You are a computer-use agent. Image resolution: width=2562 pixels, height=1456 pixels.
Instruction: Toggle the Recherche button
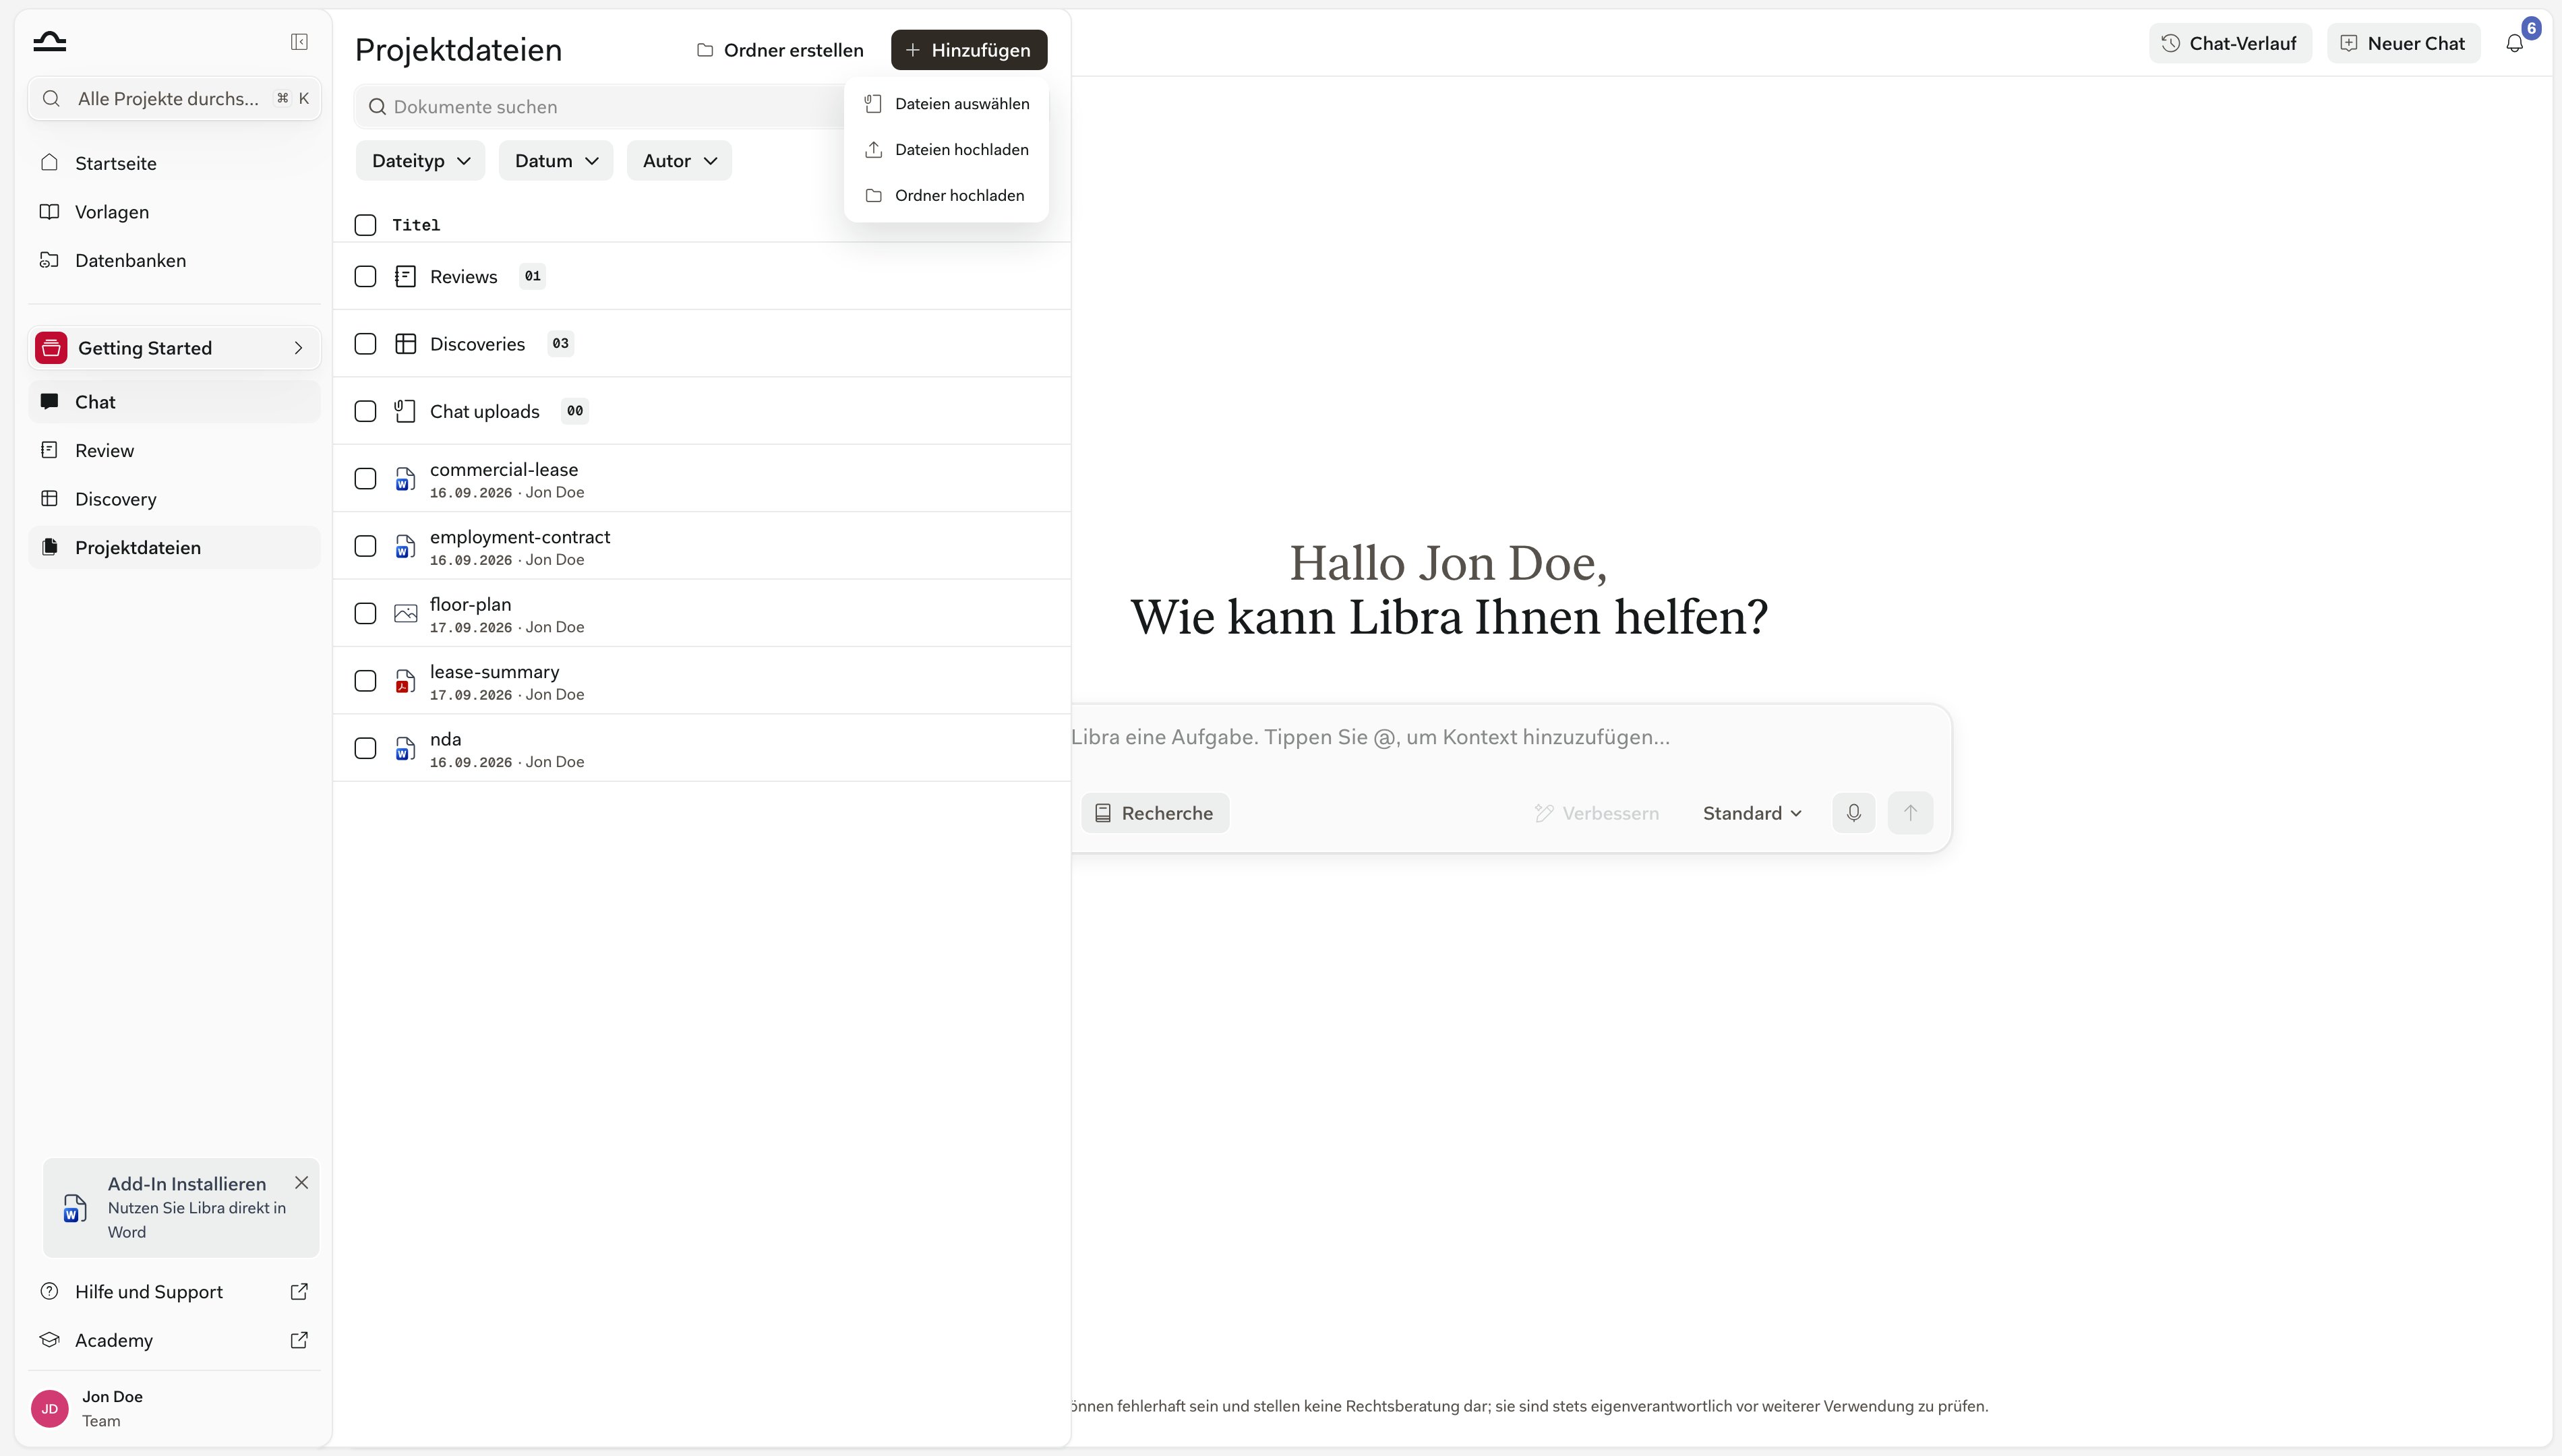coord(1155,813)
